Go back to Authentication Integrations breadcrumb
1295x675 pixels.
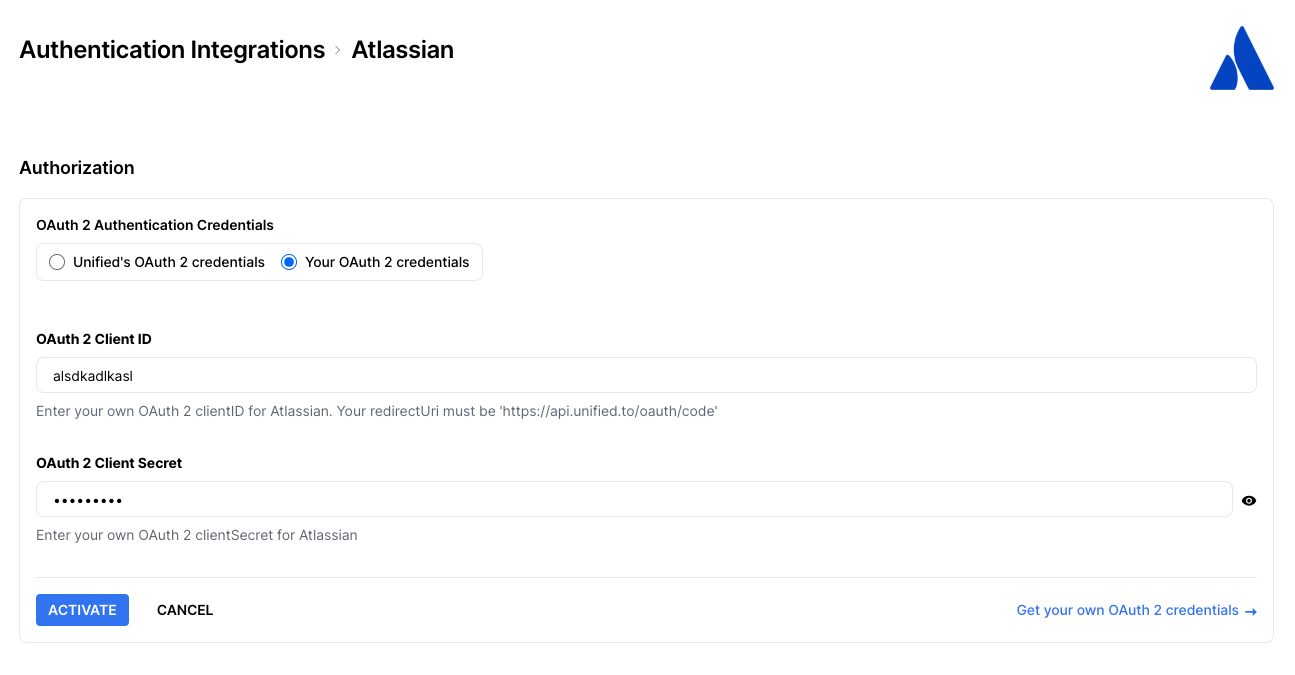tap(172, 50)
